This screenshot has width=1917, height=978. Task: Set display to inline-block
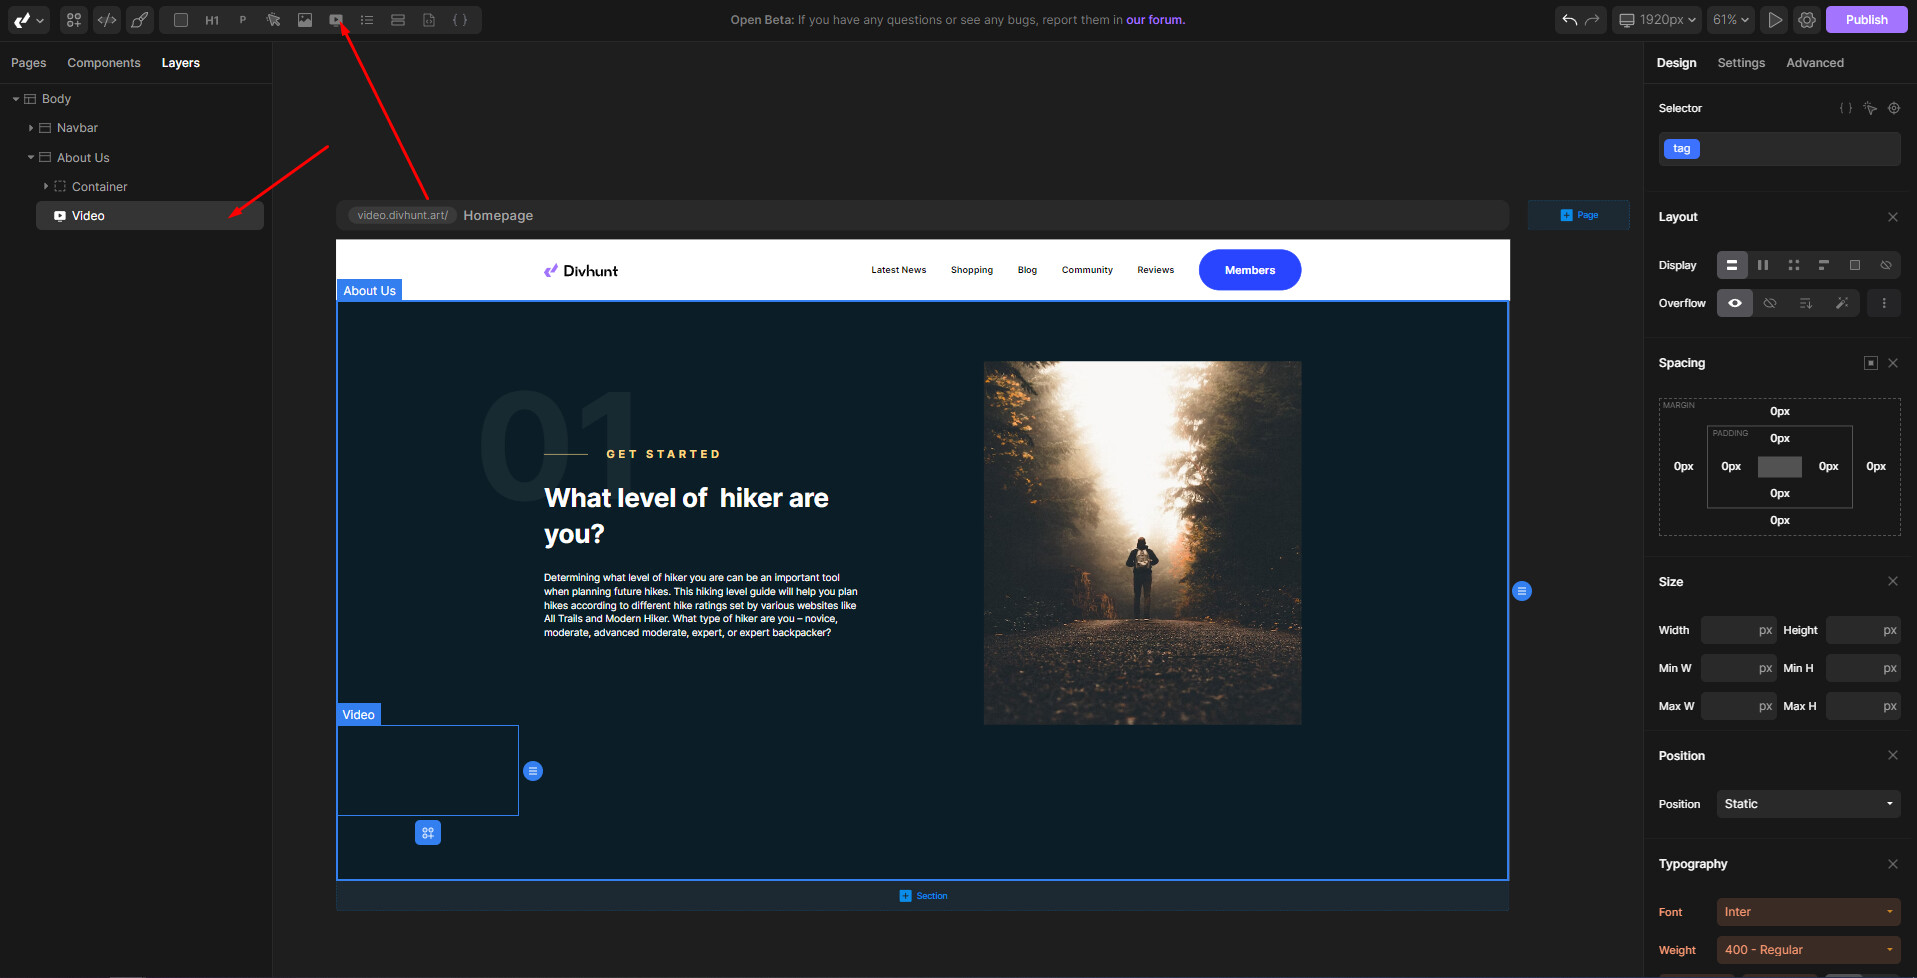1824,265
